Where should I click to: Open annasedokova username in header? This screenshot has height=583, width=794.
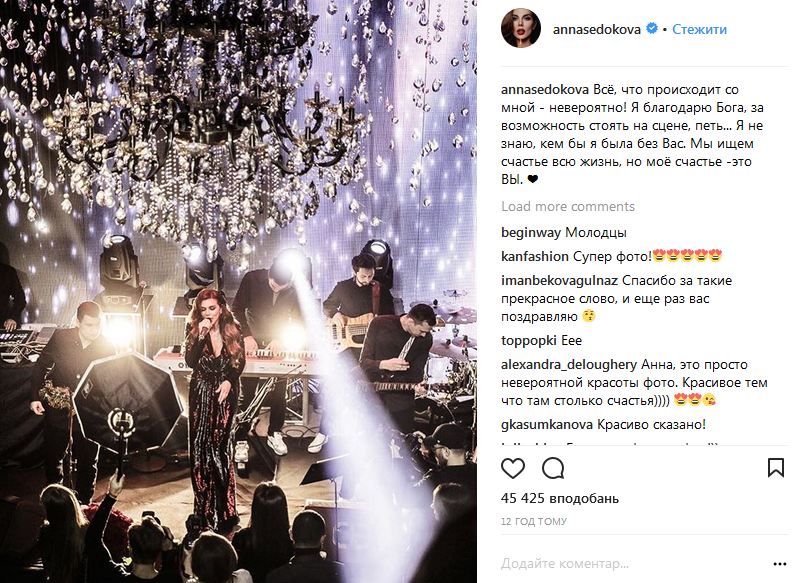[x=597, y=29]
